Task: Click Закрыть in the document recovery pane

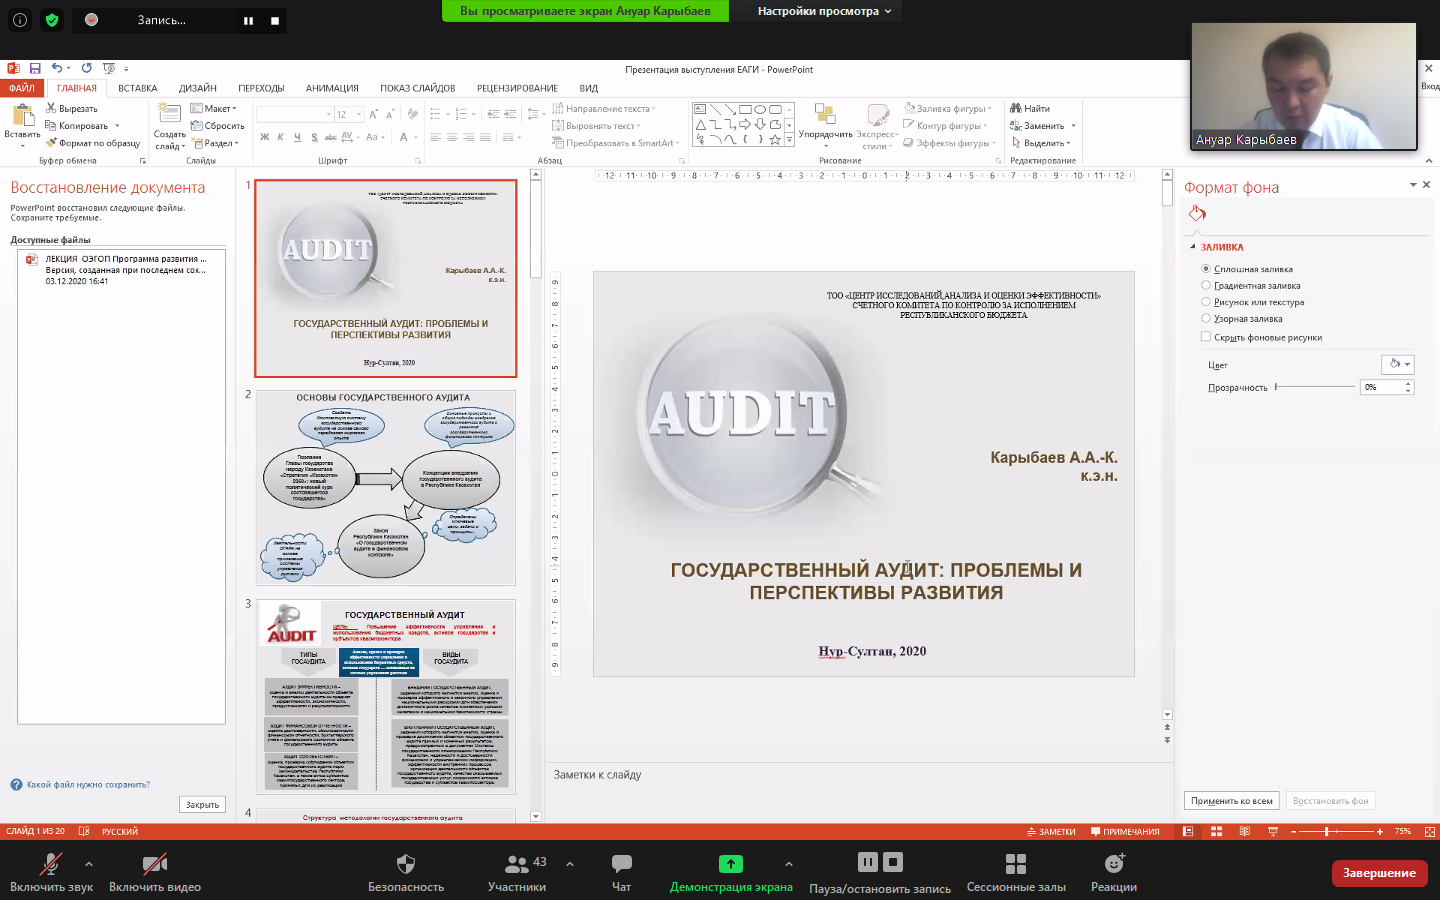Action: point(202,805)
